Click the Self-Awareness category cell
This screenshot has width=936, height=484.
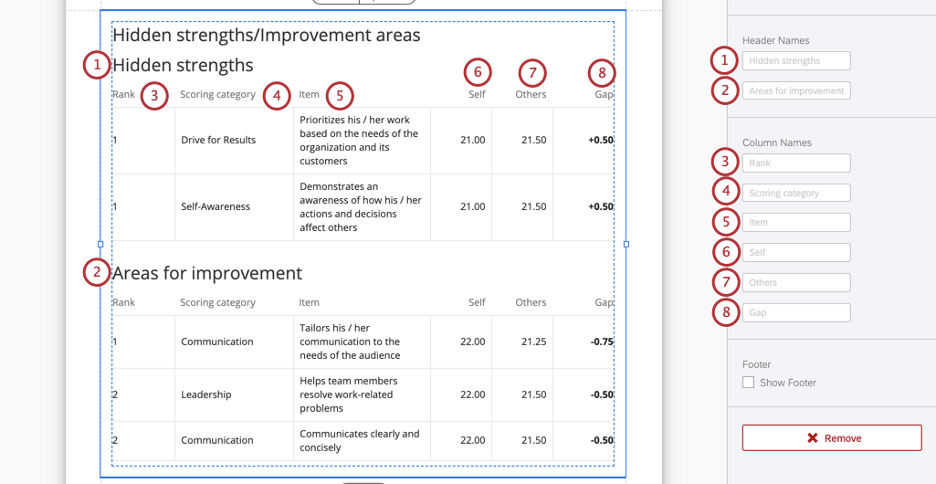pos(215,206)
